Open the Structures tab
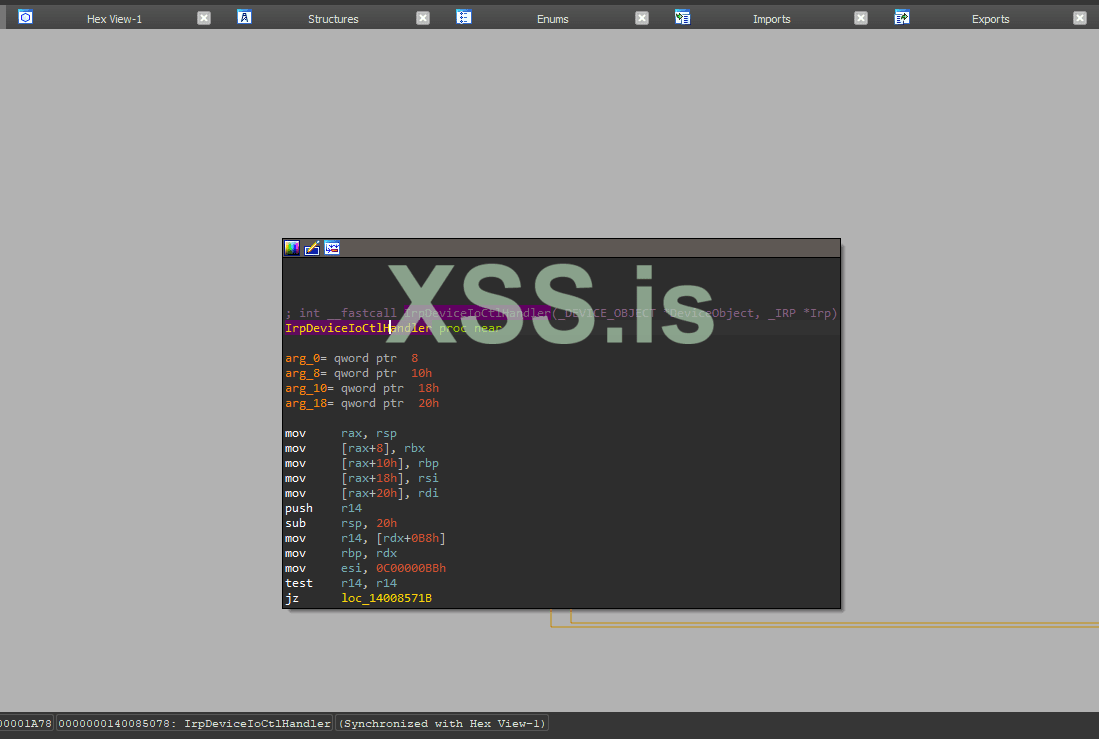This screenshot has width=1099, height=739. pos(333,19)
